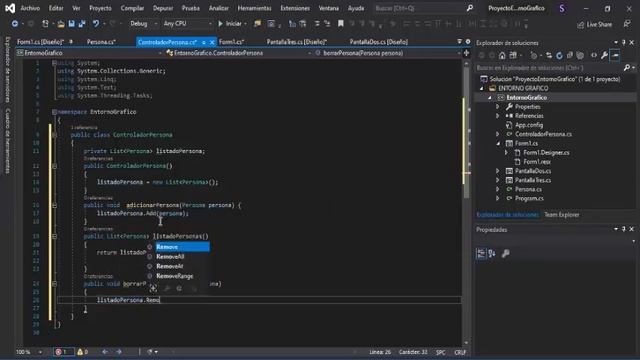This screenshot has width=640, height=360.
Task: Switch to the Team Explorer tab
Action: pos(562,215)
